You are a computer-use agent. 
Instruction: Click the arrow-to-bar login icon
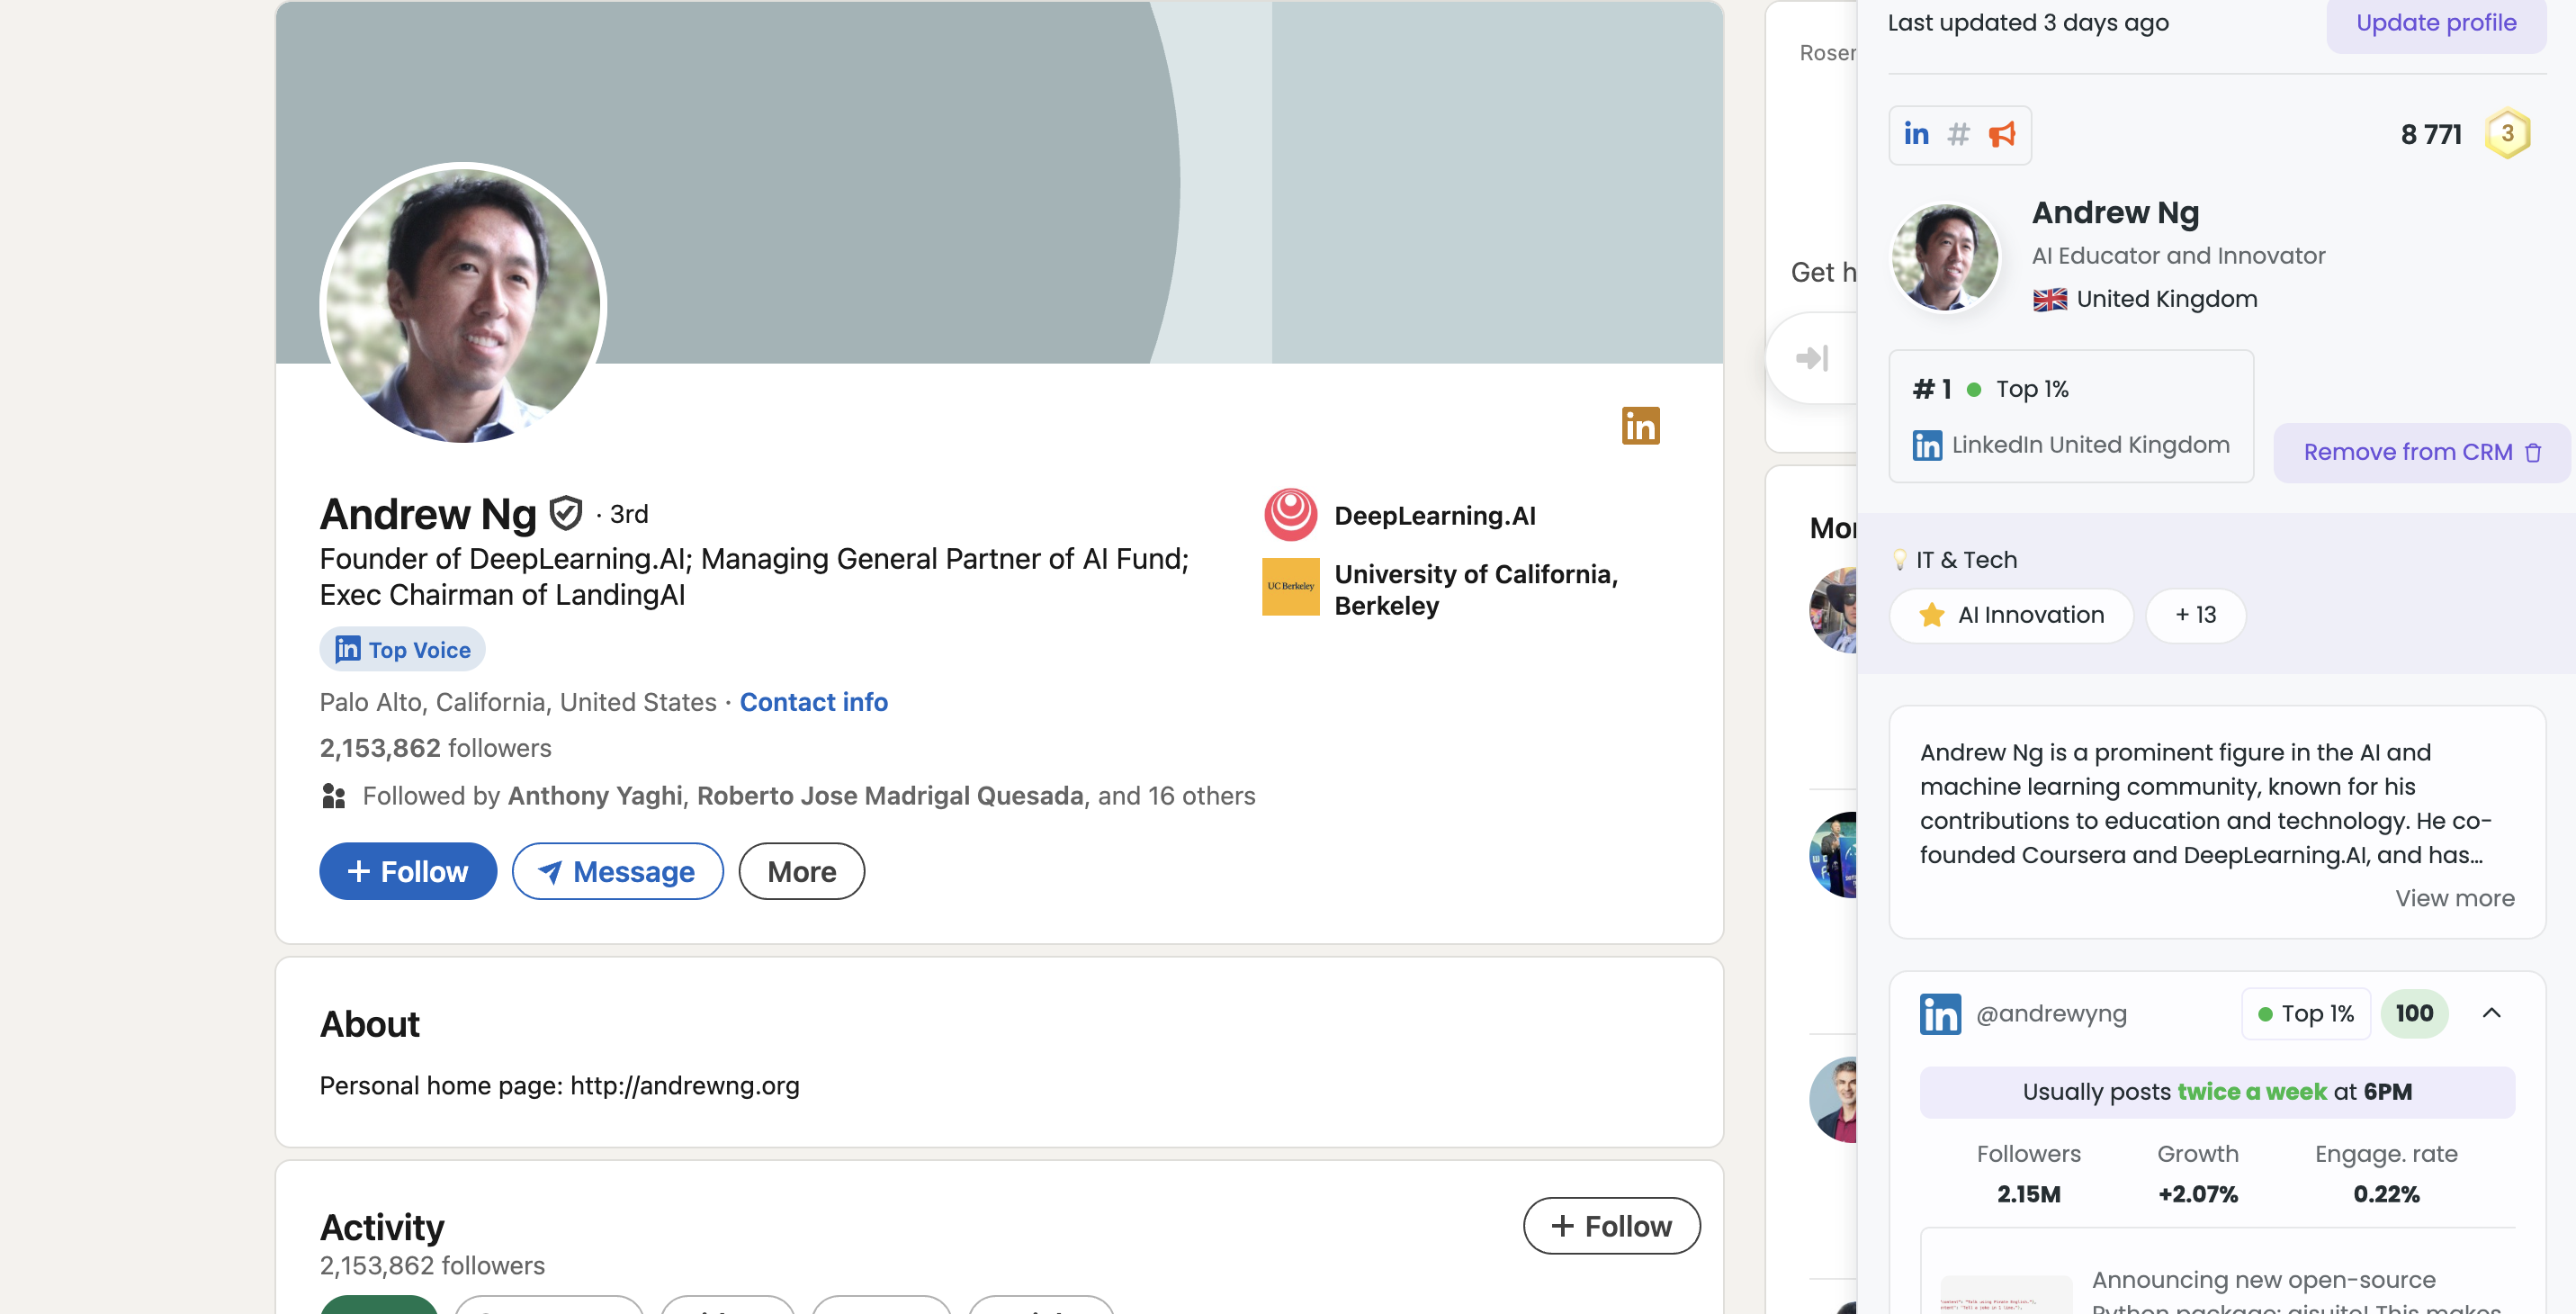pos(1812,358)
